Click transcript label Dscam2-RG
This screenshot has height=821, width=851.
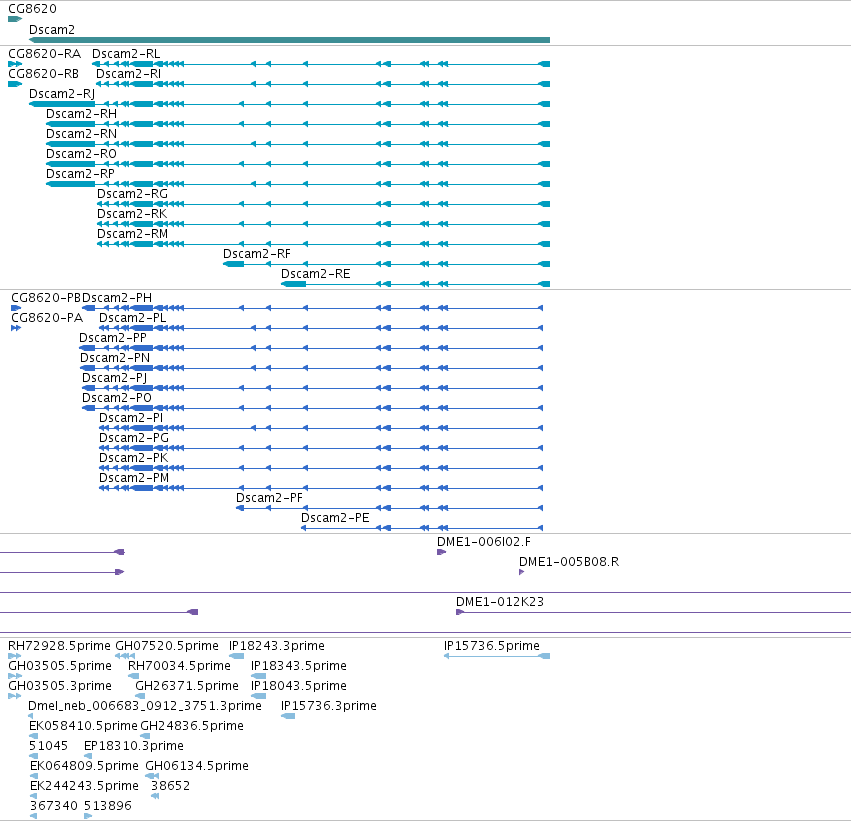tap(132, 194)
